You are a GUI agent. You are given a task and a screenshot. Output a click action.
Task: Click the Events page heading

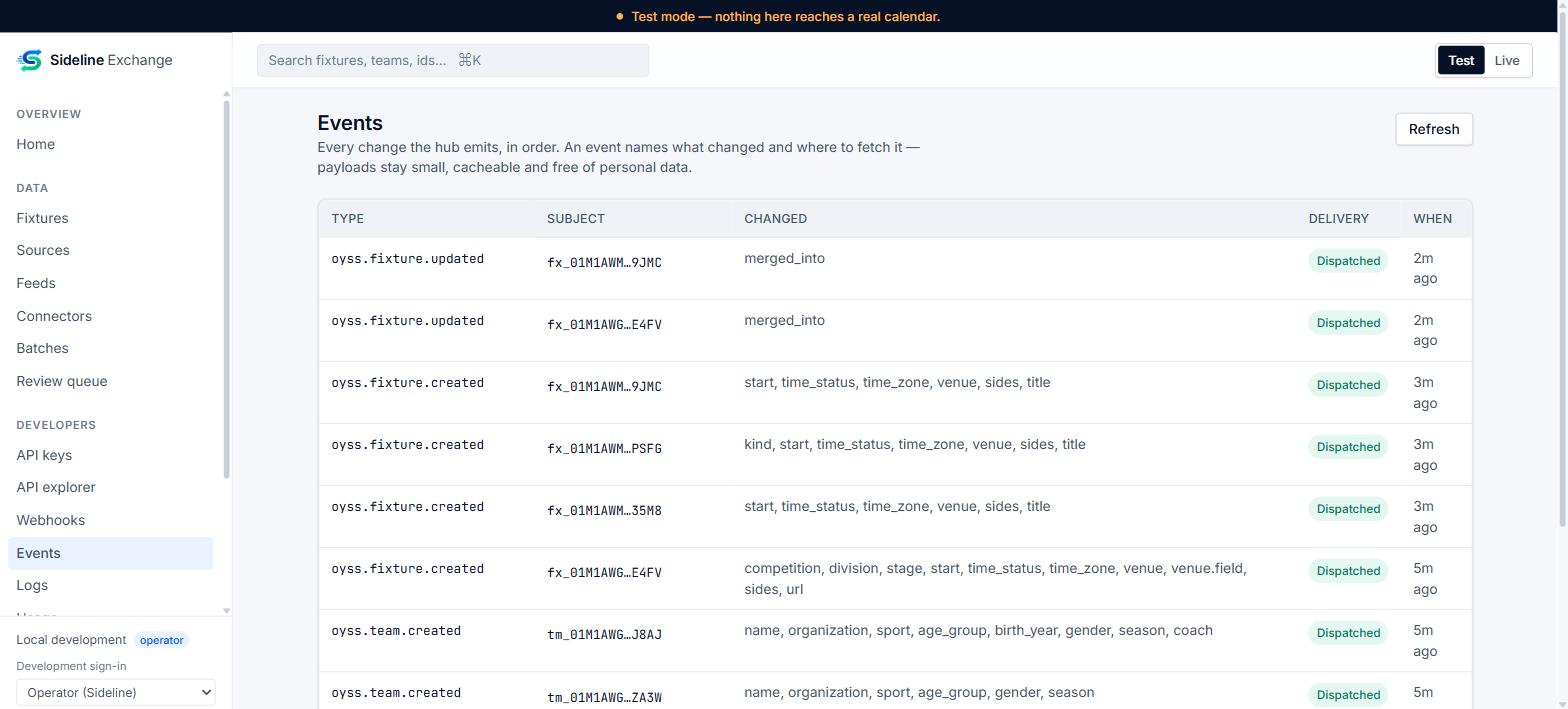(x=350, y=123)
